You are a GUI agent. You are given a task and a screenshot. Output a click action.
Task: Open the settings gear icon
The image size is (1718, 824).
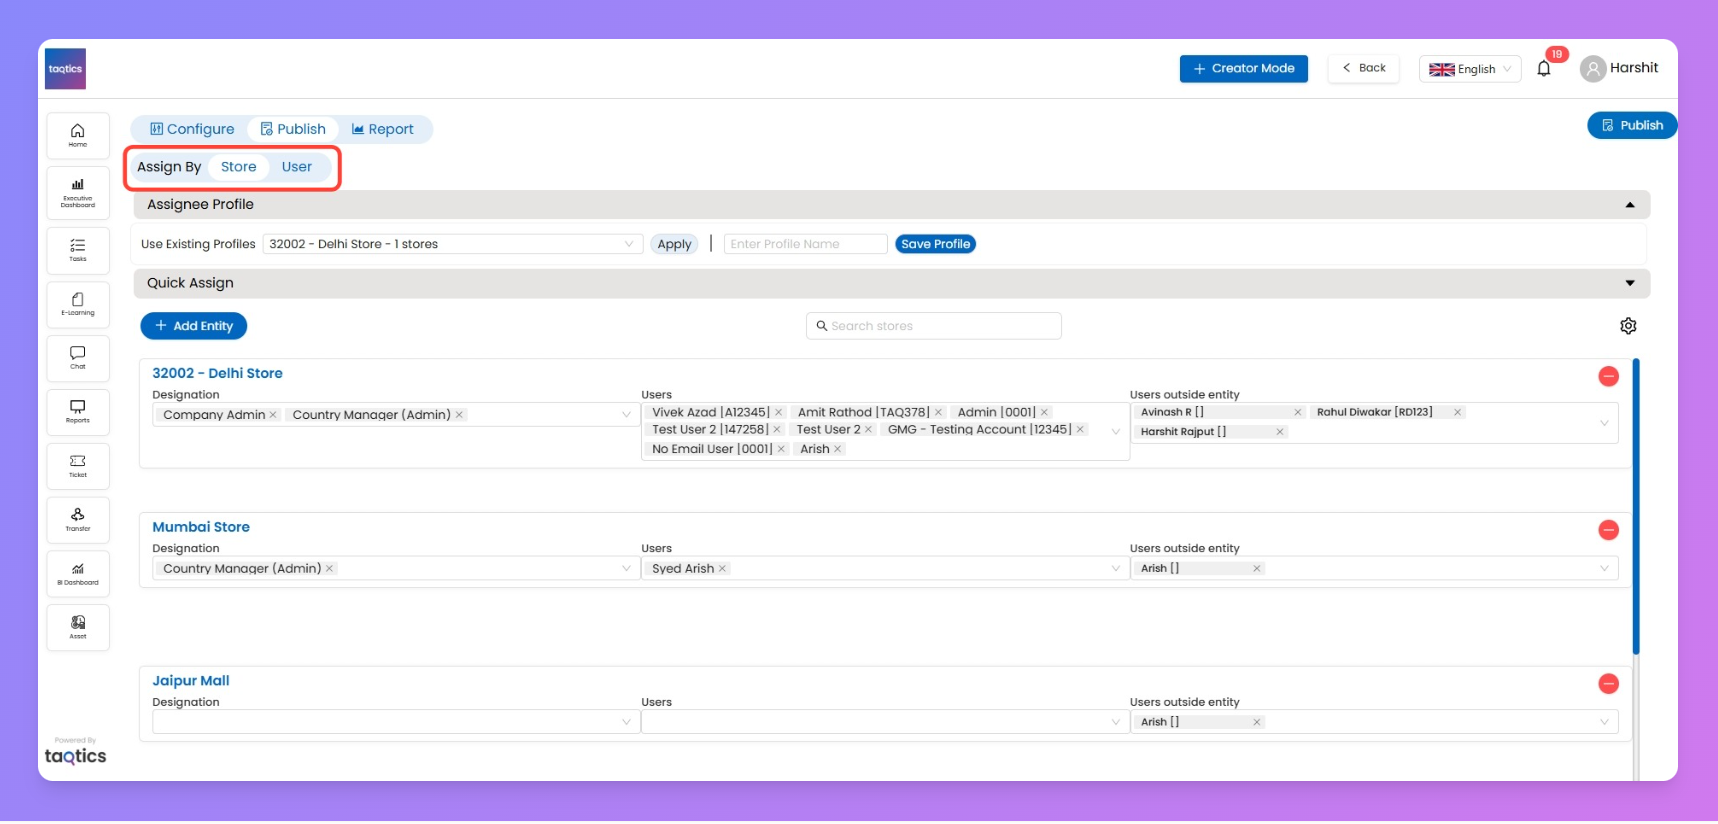(1627, 326)
